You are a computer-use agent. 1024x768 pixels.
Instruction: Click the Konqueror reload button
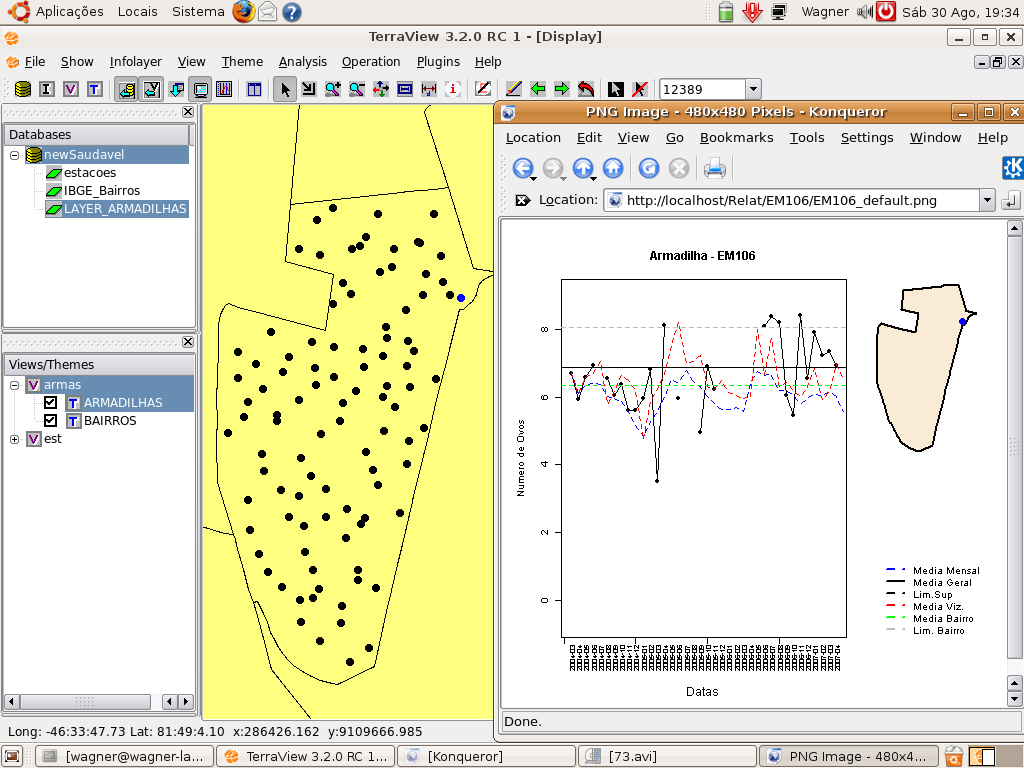coord(649,168)
